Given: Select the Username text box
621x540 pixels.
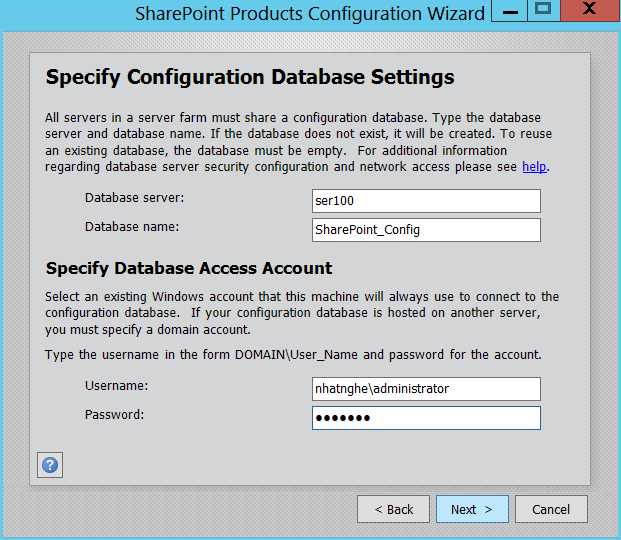Looking at the screenshot, I should point(426,389).
